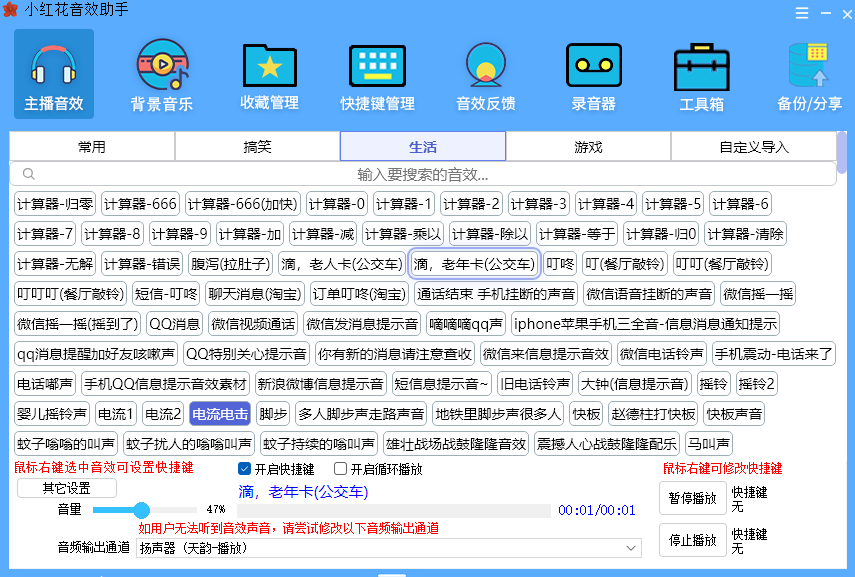The height and width of the screenshot is (577, 855).
Task: Play the QQ特别关心提示音 sound
Action: (246, 354)
